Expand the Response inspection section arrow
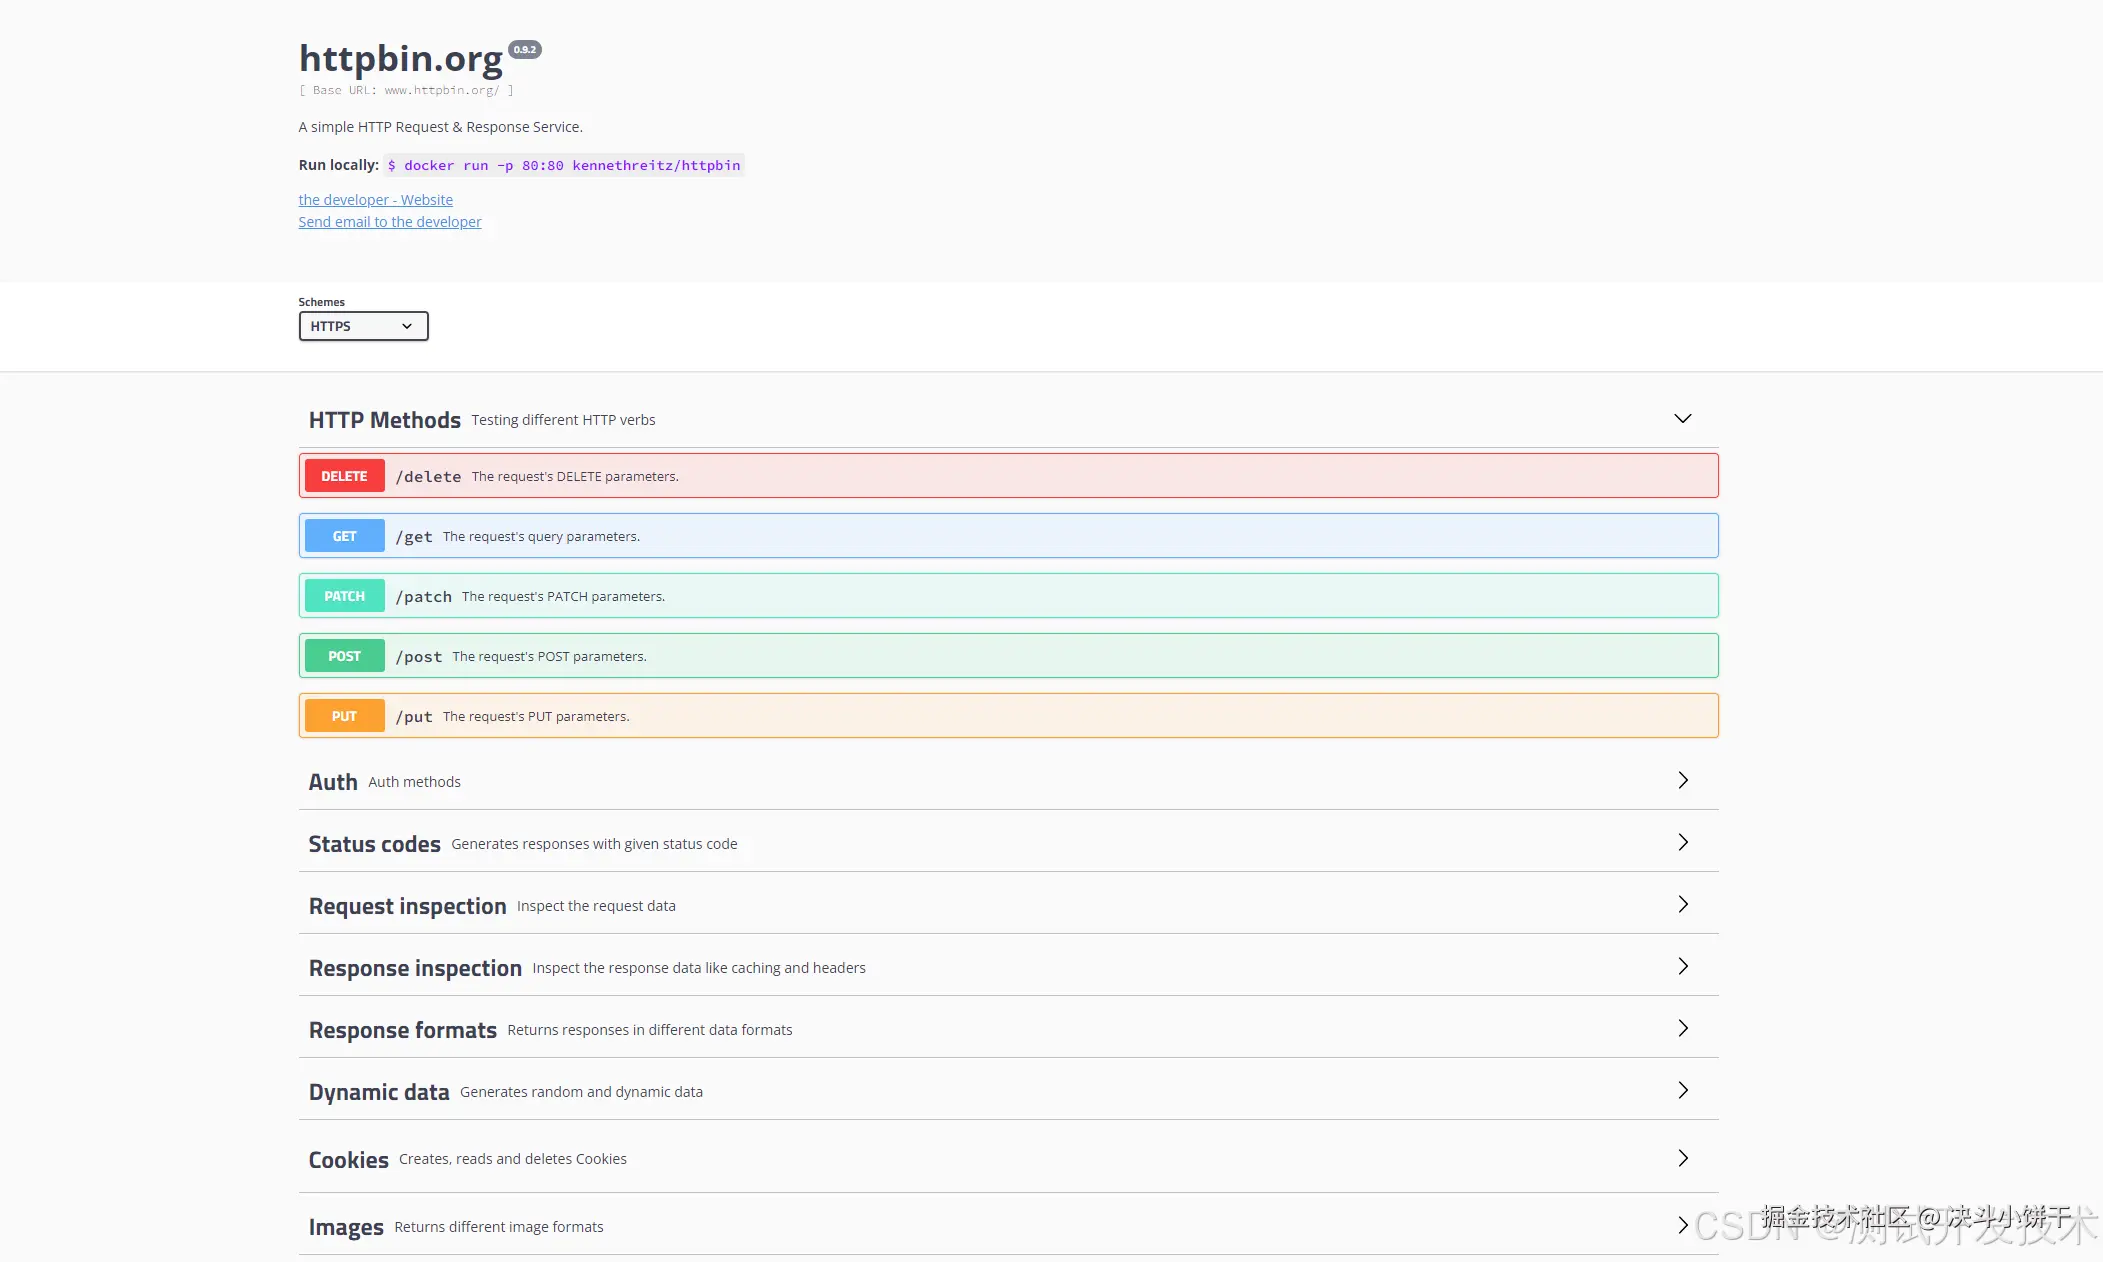 point(1682,966)
